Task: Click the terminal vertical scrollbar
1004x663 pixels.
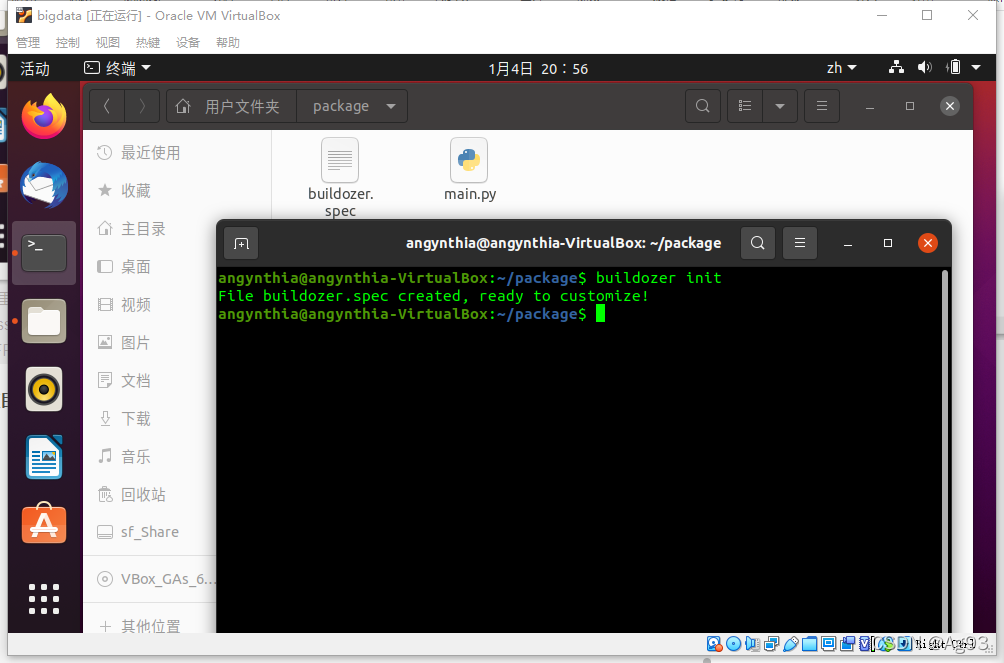Action: tap(944, 450)
